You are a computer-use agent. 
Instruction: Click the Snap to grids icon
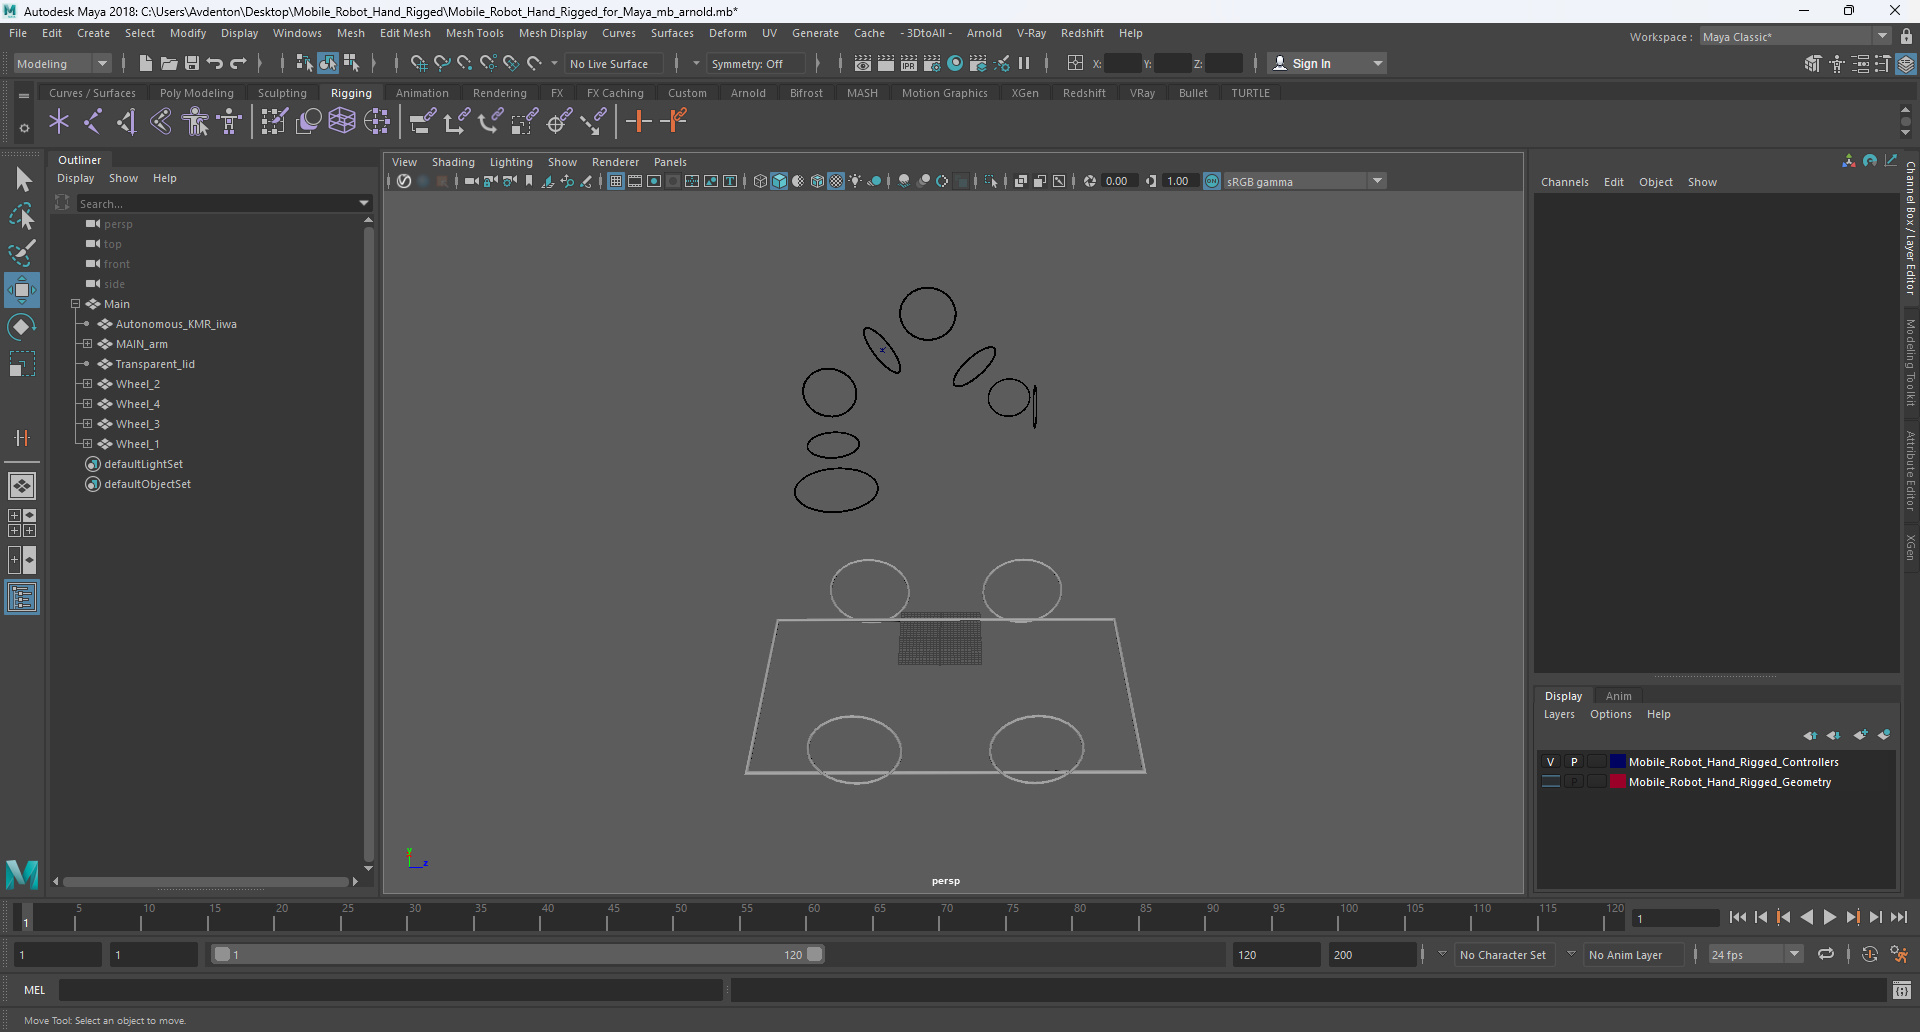[419, 63]
